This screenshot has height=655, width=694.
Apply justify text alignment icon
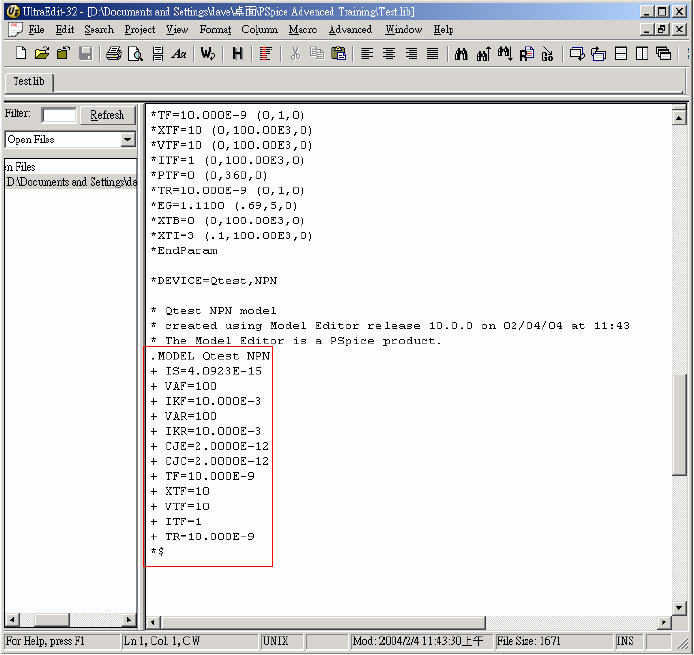(432, 54)
